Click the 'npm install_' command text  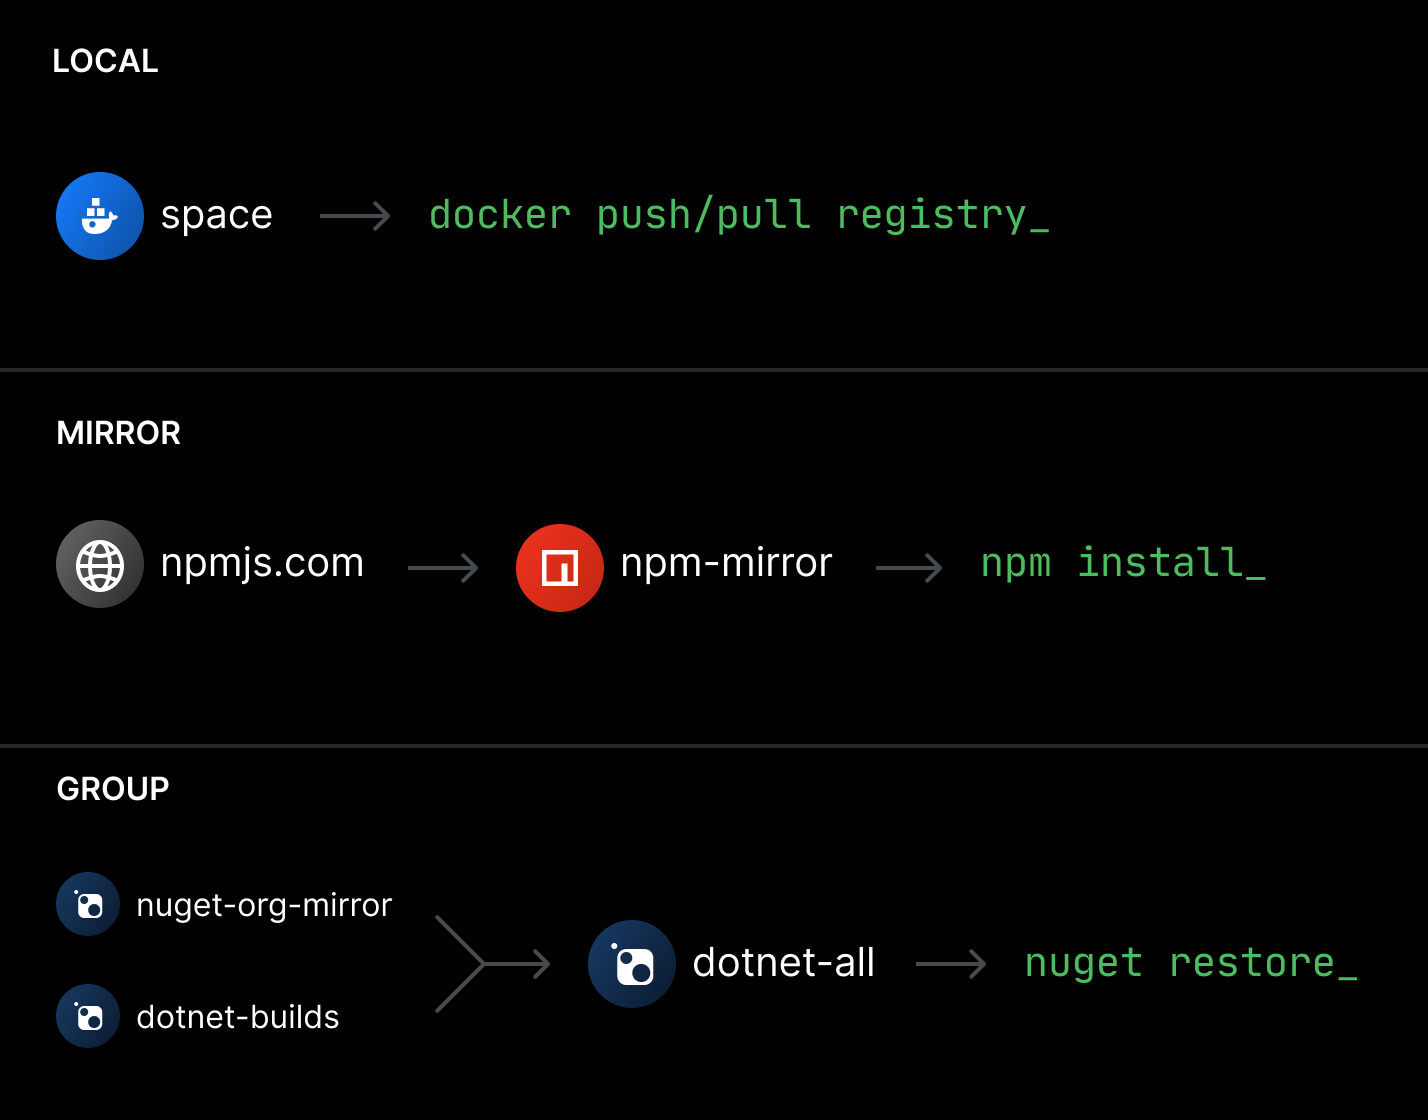click(x=1123, y=564)
